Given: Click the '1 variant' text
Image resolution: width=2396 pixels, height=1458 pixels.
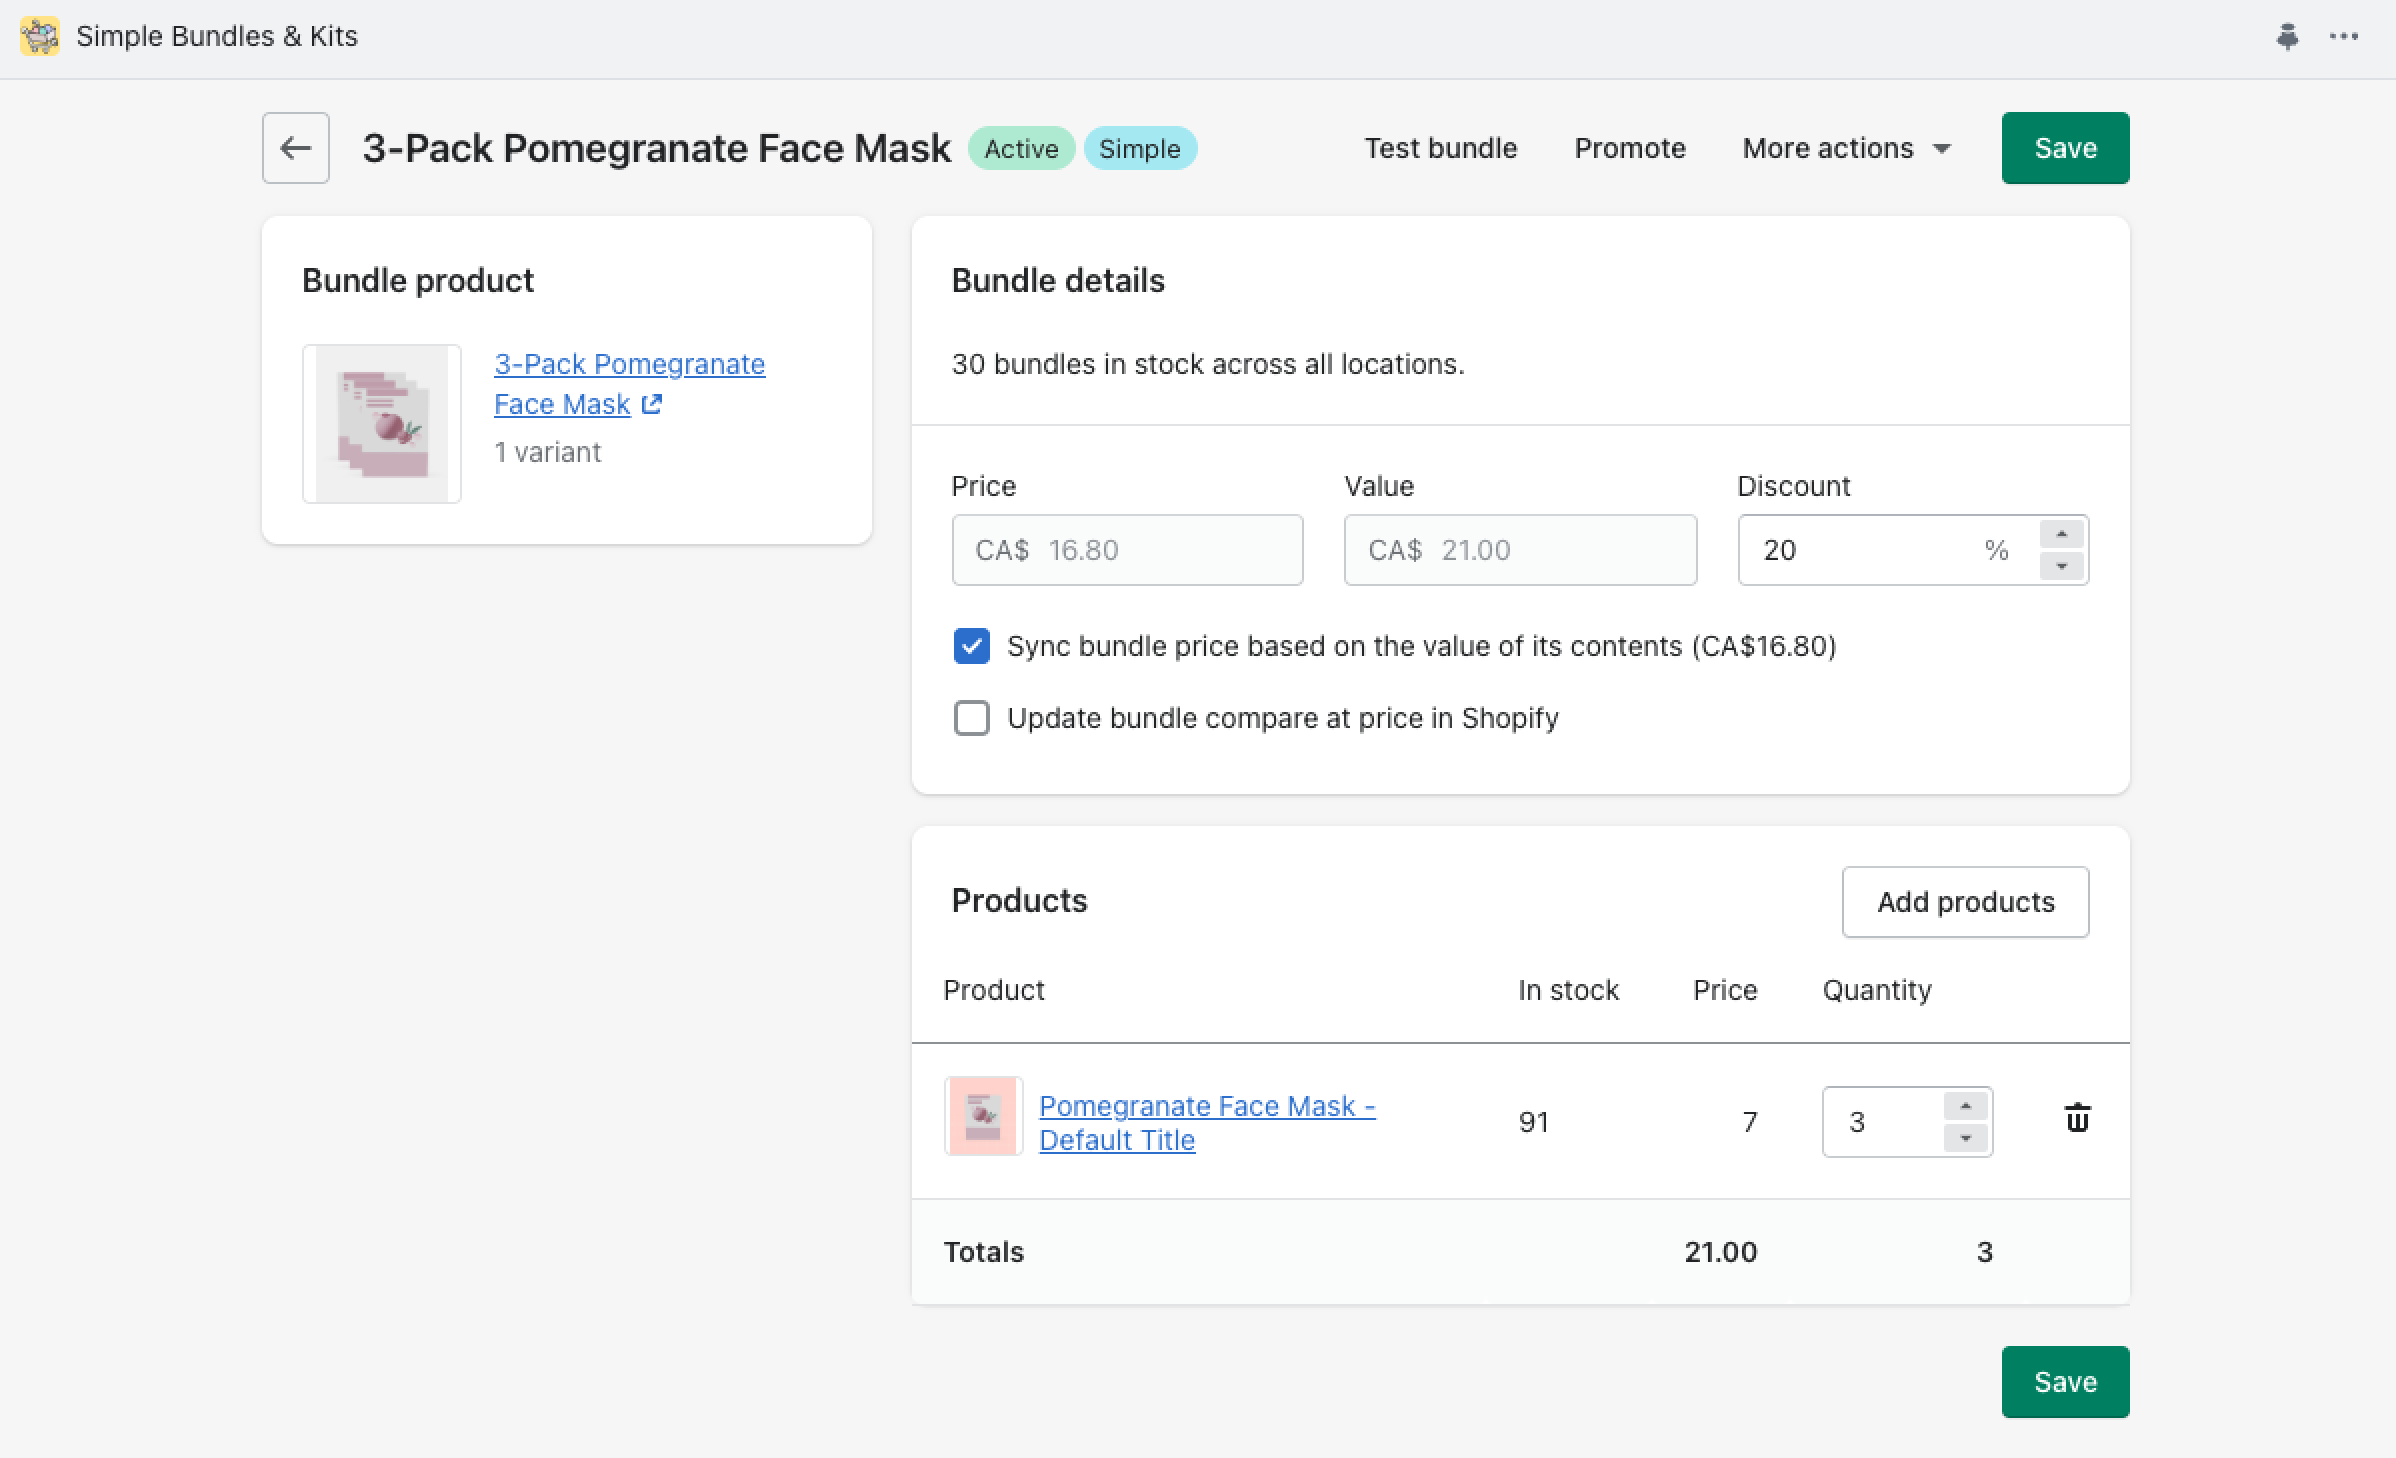Looking at the screenshot, I should (548, 452).
